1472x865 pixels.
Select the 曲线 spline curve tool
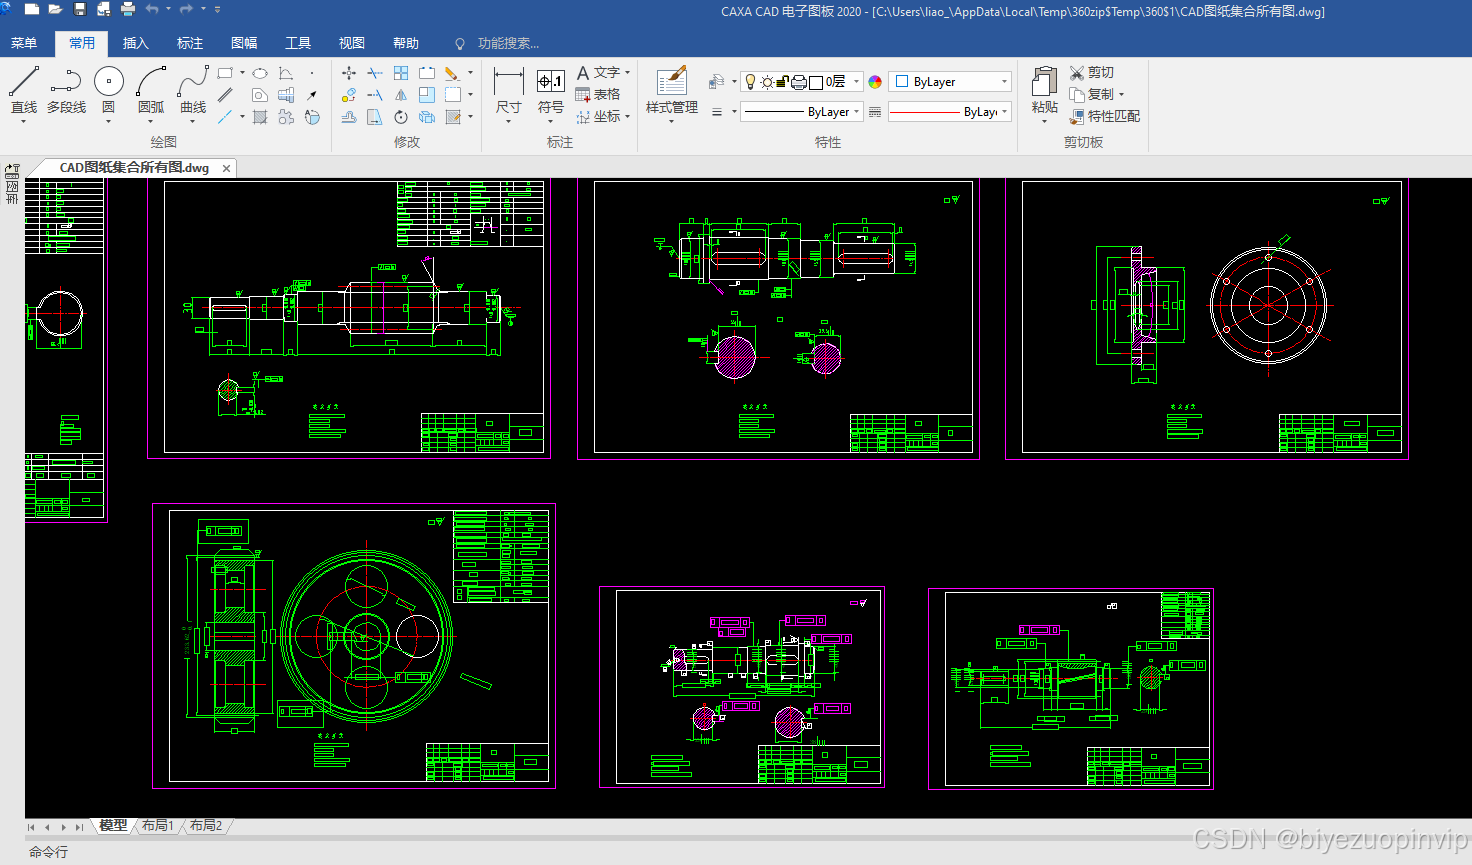point(193,90)
